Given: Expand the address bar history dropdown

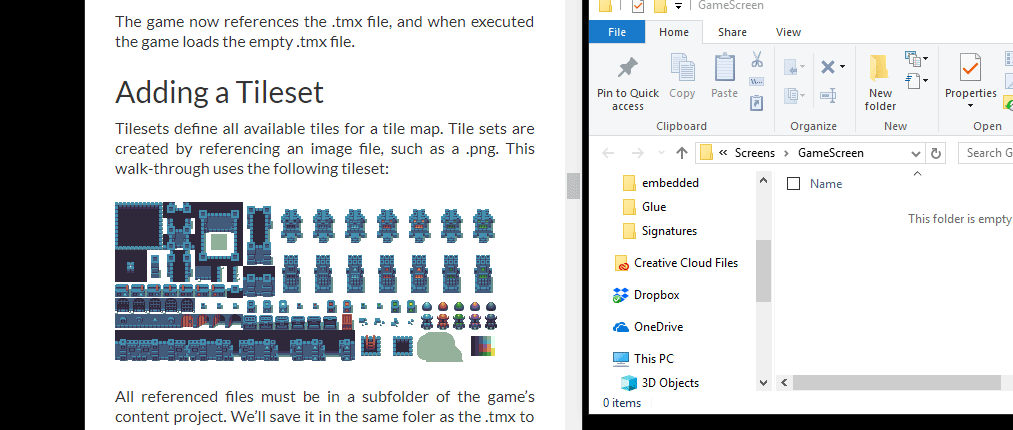Looking at the screenshot, I should (915, 153).
